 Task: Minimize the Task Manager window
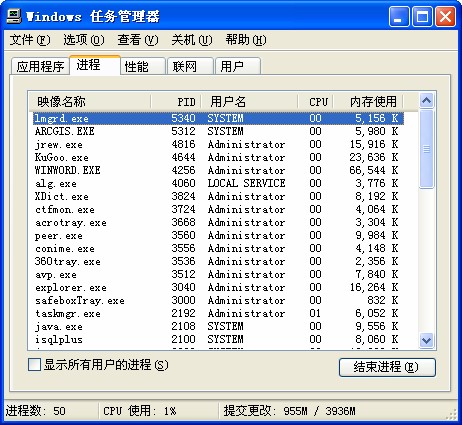[x=399, y=17]
